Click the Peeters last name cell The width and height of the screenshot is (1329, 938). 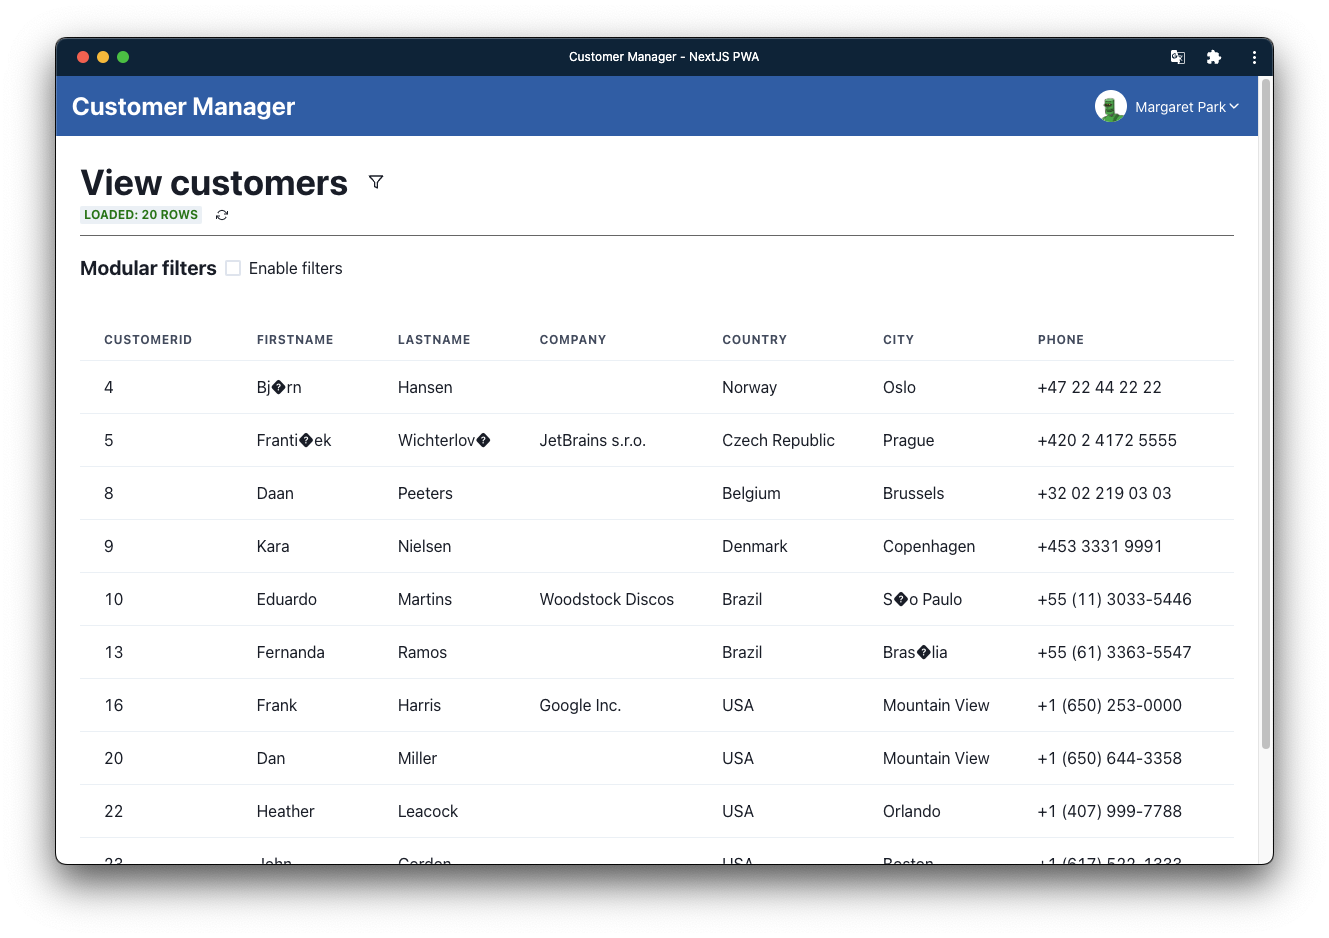click(425, 493)
